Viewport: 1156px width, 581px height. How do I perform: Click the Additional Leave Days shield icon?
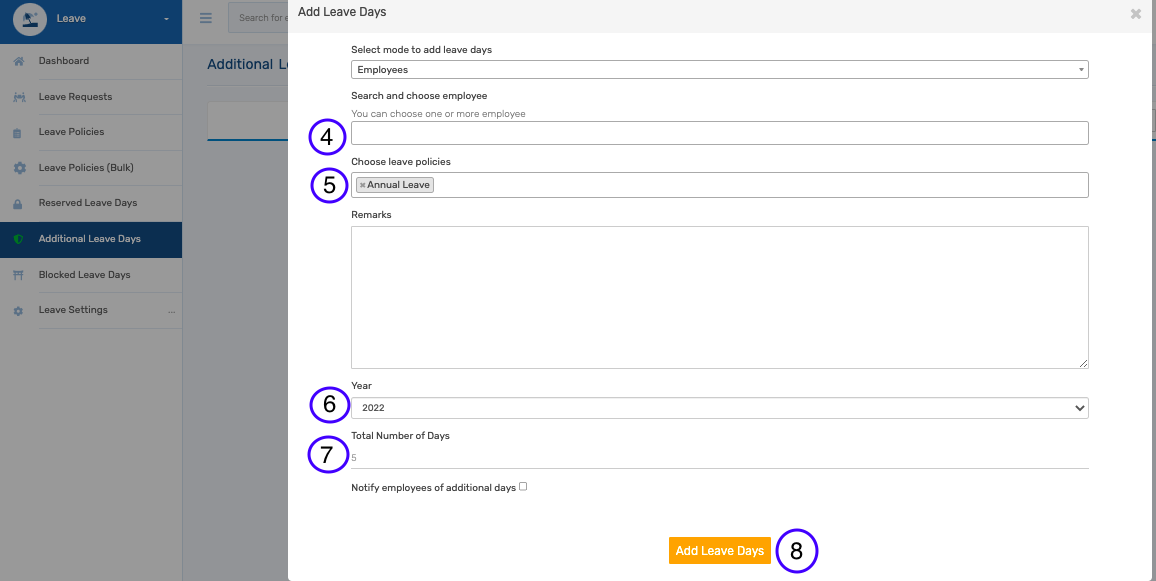pyautogui.click(x=18, y=239)
